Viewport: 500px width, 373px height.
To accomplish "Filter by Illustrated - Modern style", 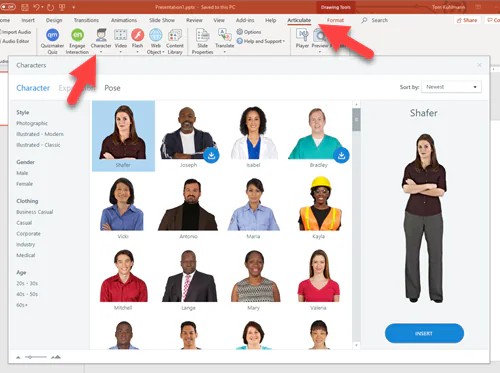I will 40,134.
